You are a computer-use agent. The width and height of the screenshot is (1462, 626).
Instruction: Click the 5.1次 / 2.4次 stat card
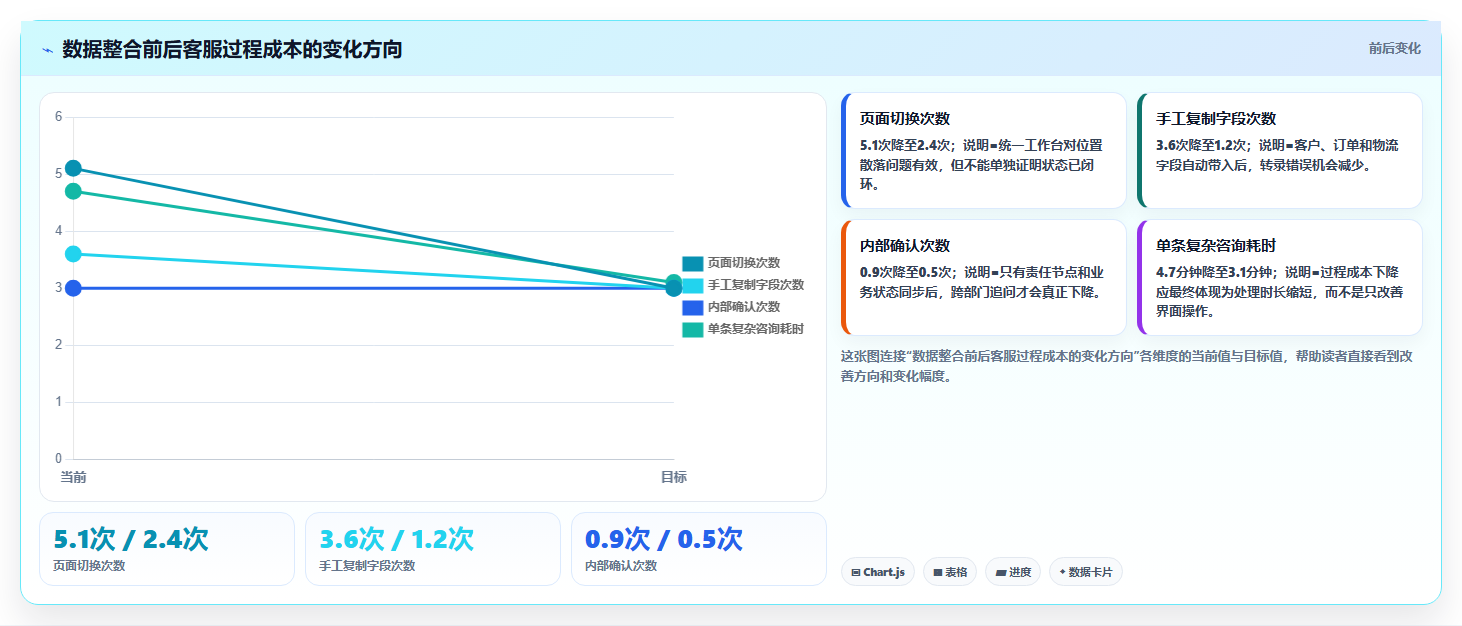tap(167, 549)
